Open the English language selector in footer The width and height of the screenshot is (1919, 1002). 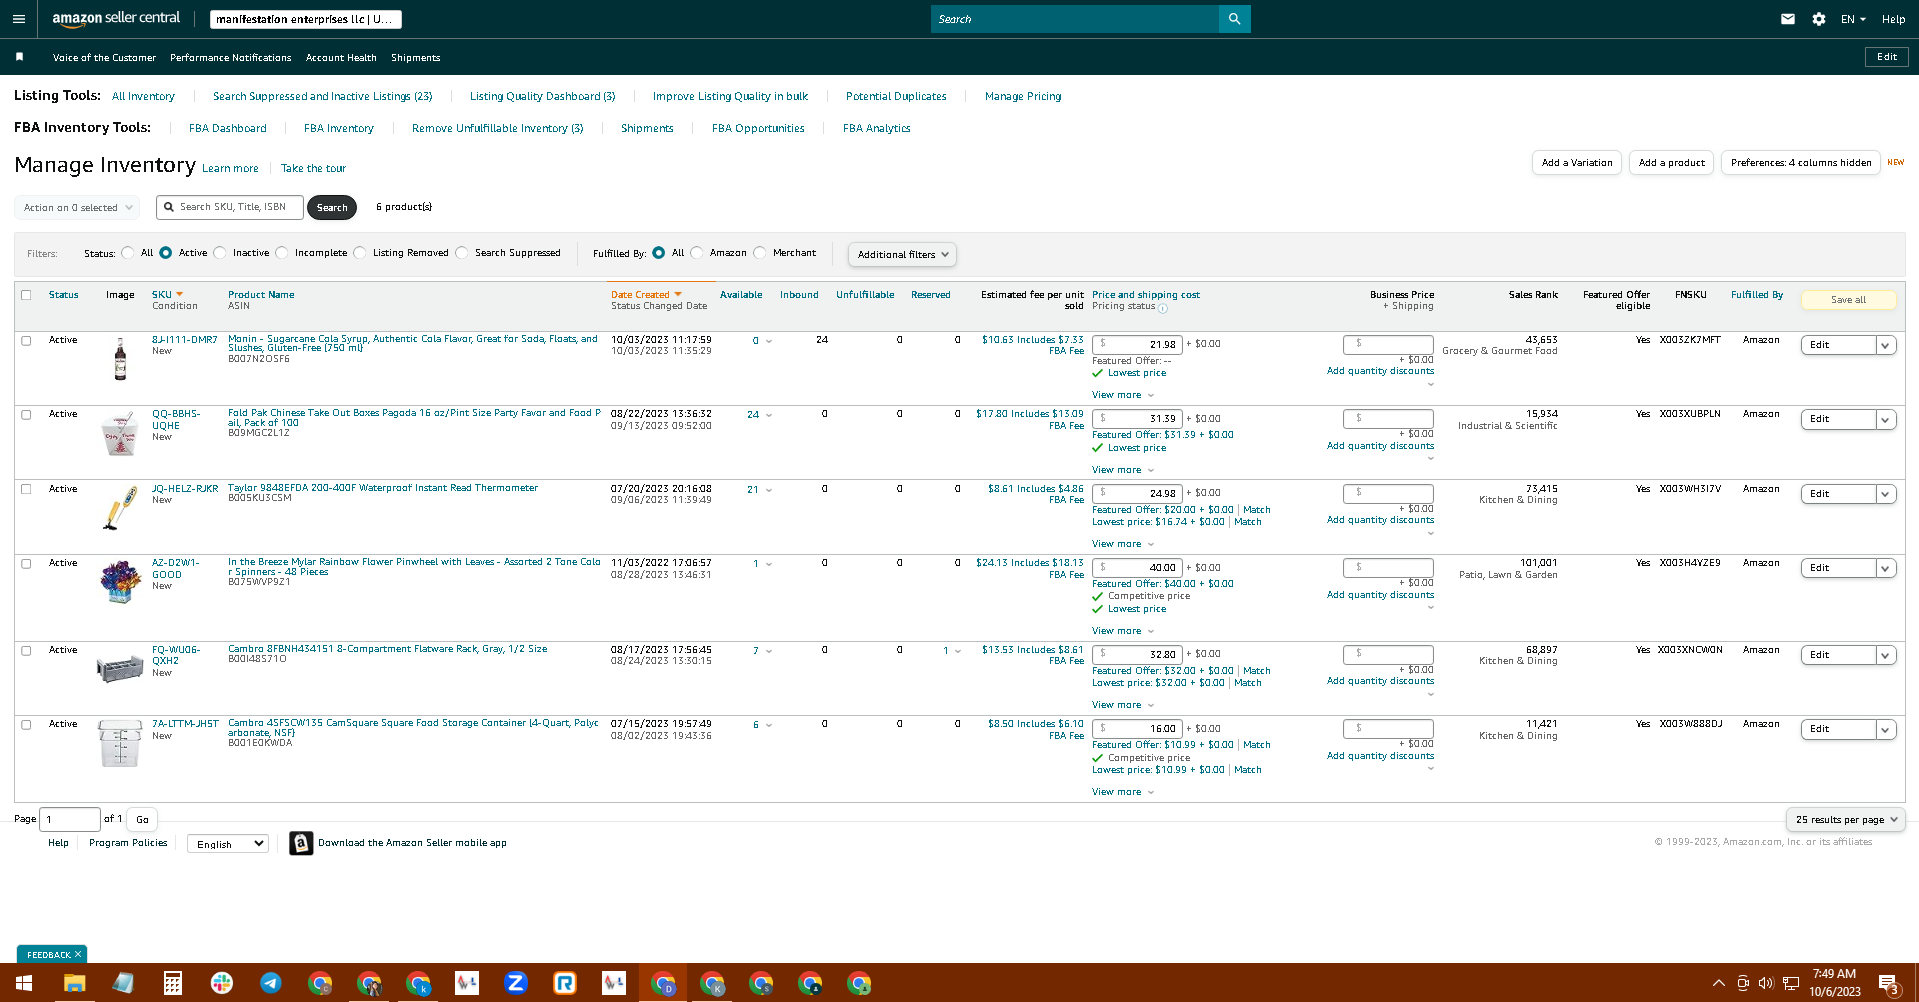(228, 844)
